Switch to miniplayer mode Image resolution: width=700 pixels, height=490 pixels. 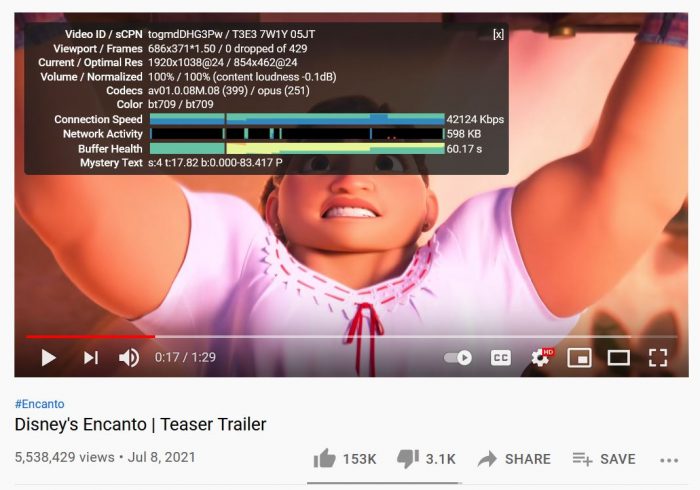click(579, 358)
